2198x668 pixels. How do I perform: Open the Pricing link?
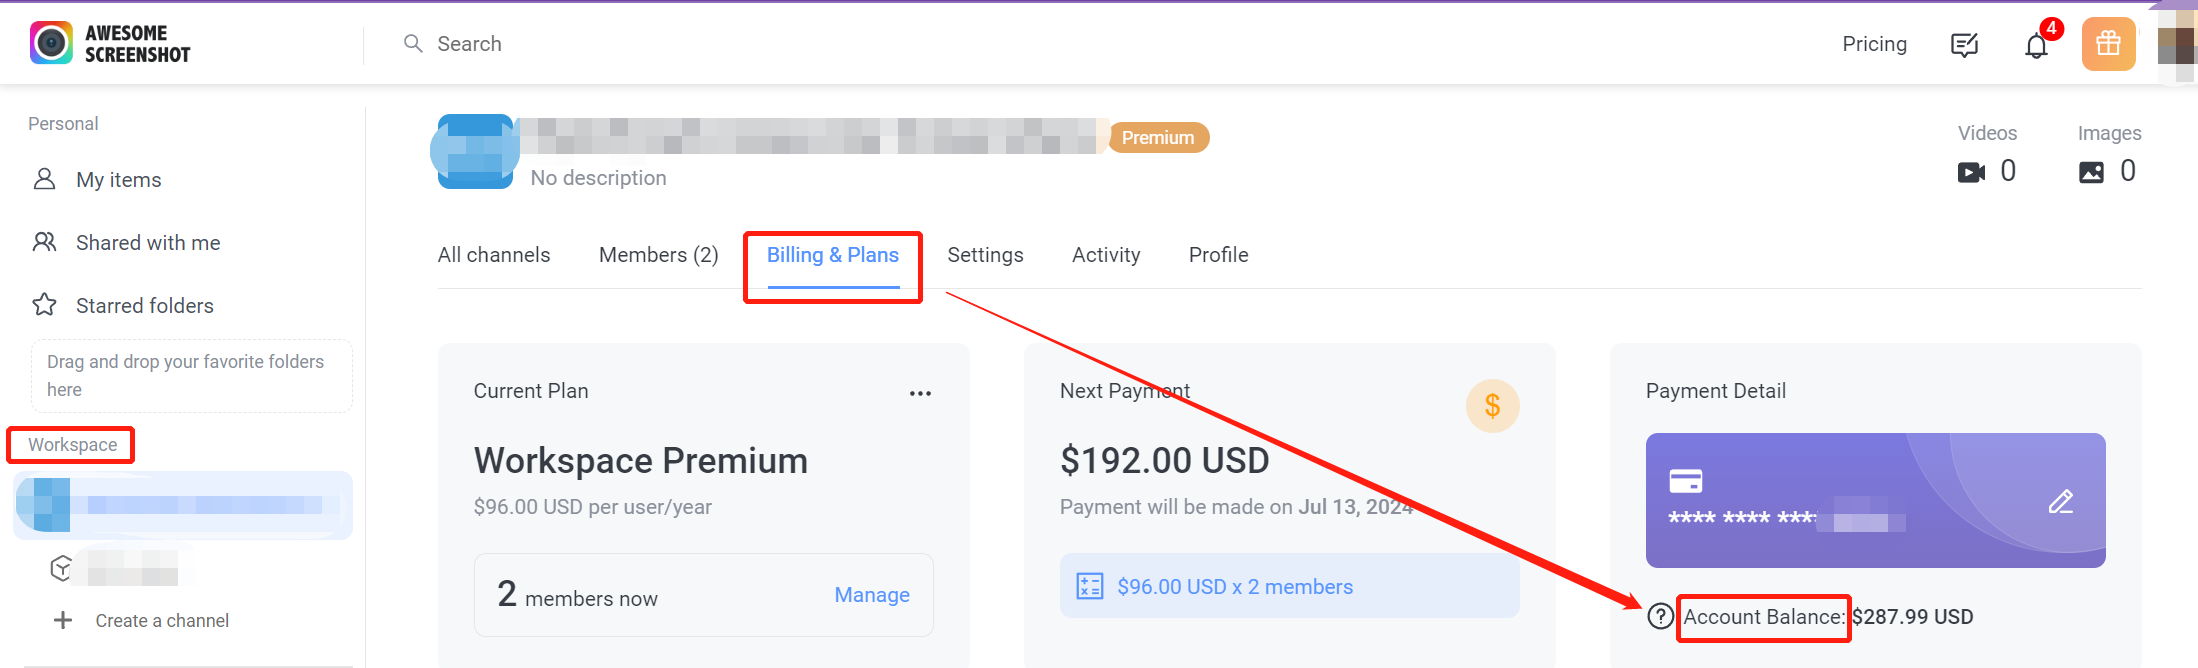pyautogui.click(x=1874, y=44)
